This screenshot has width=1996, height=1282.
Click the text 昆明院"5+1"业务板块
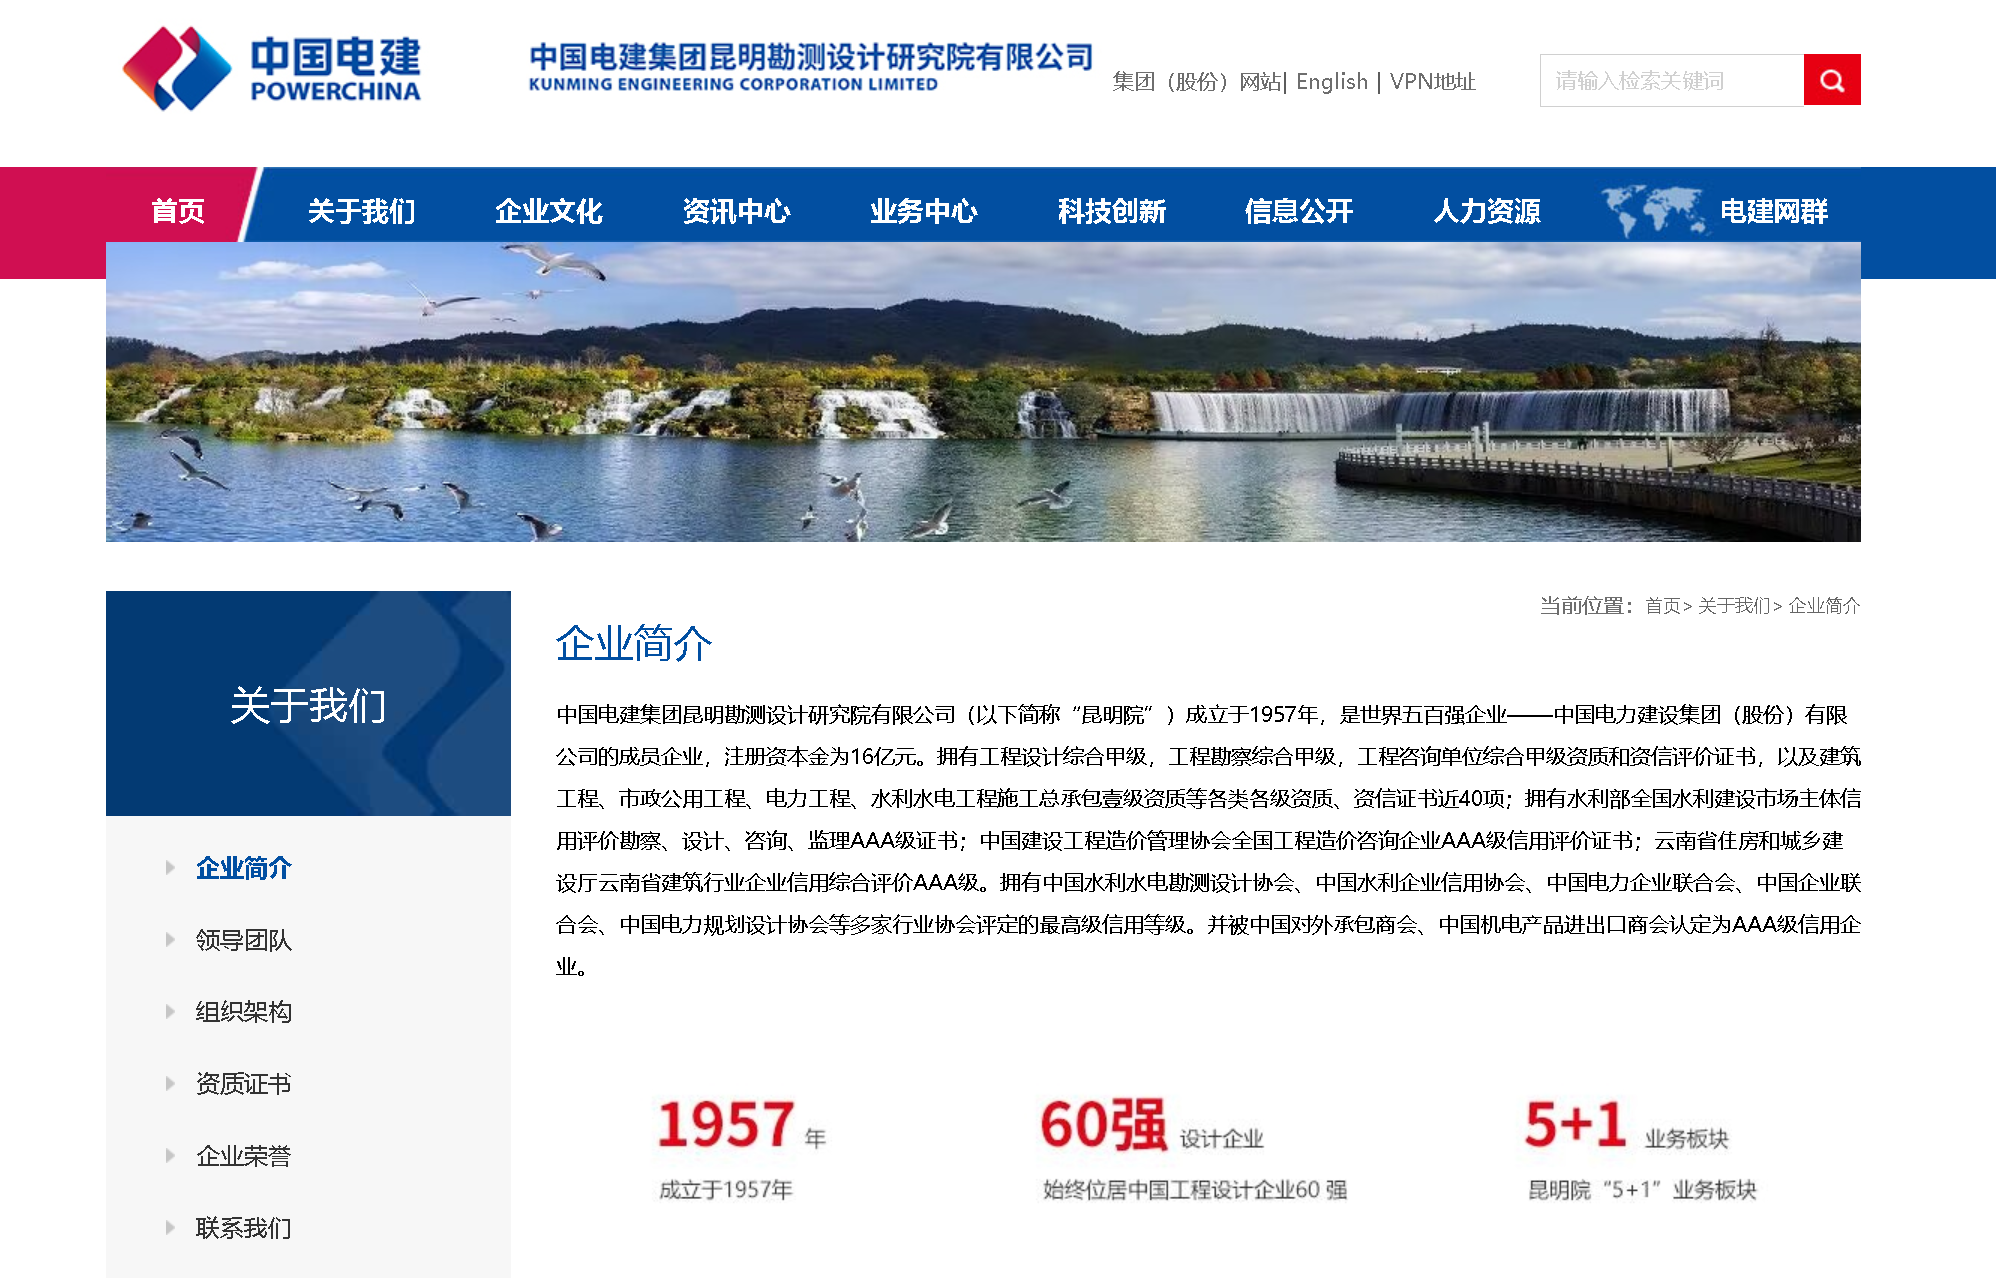[1642, 1189]
